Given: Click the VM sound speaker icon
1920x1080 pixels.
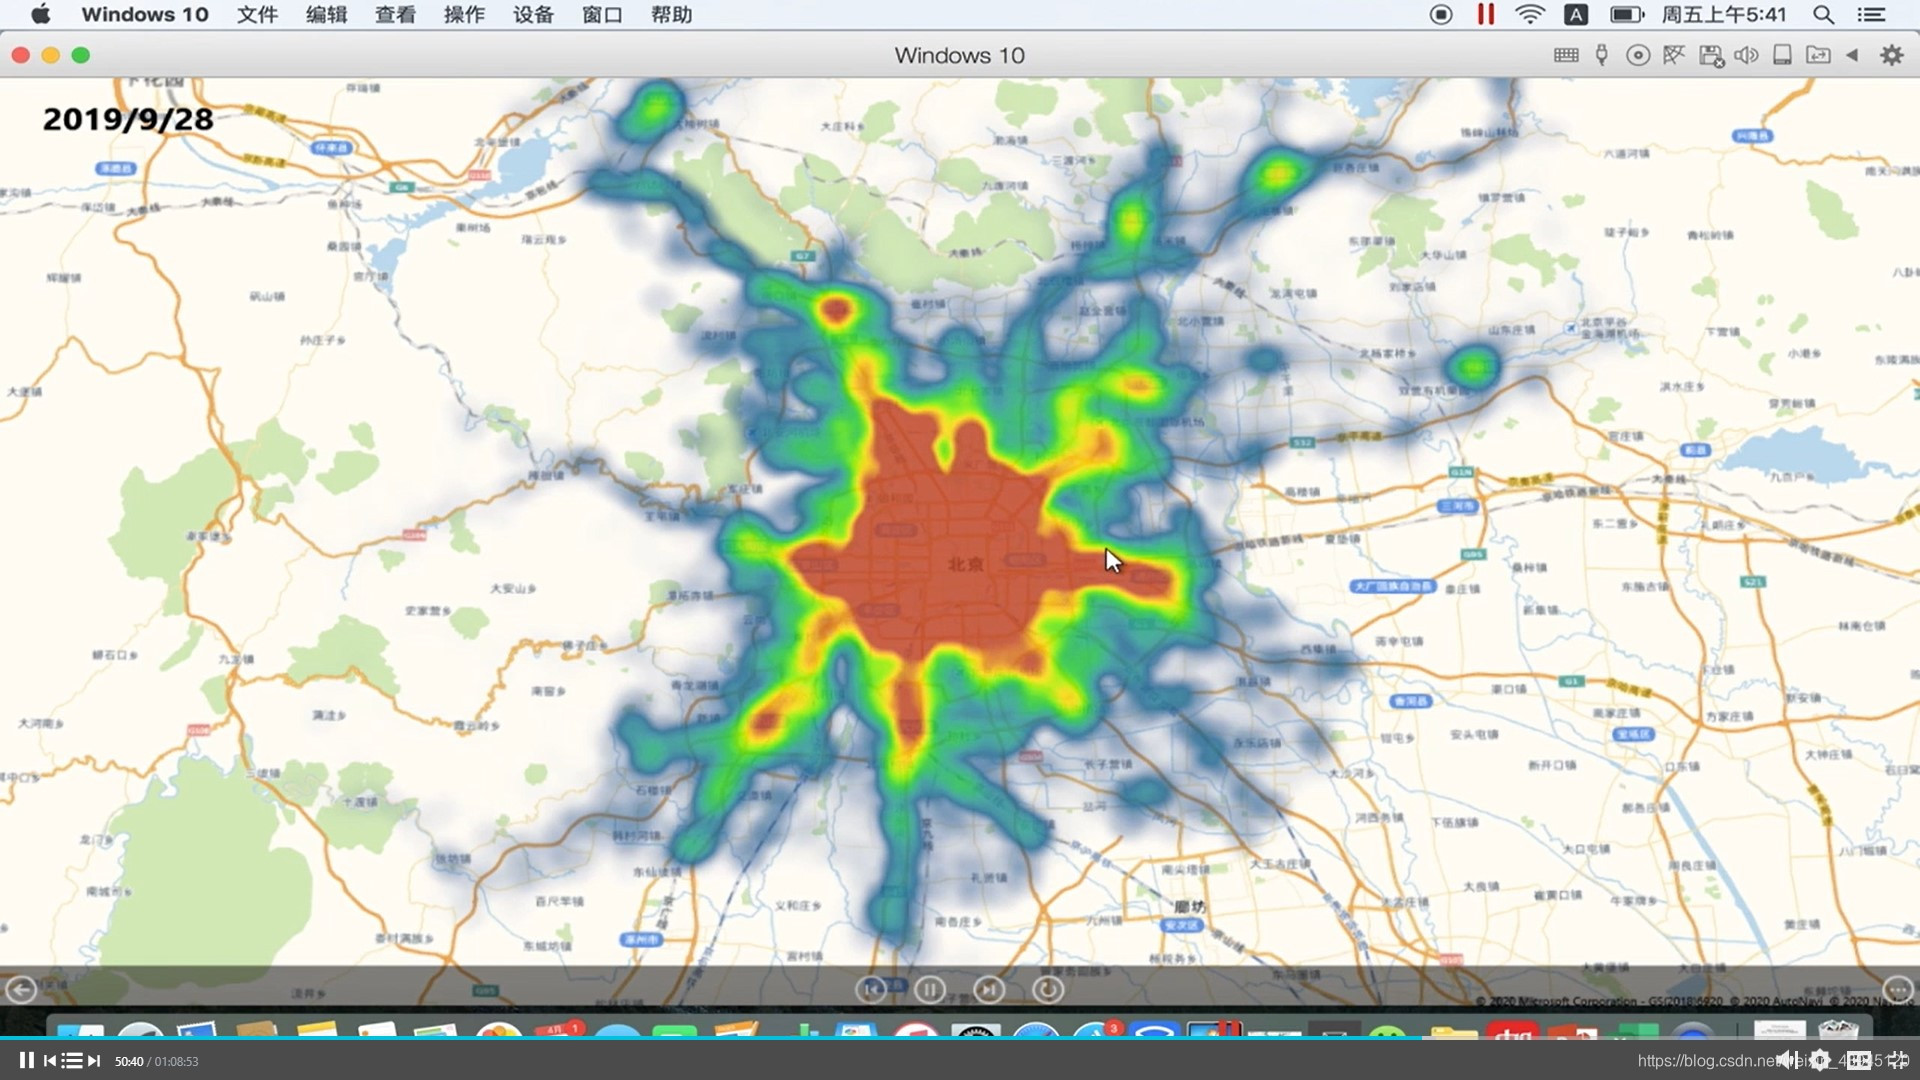Looking at the screenshot, I should [1746, 55].
